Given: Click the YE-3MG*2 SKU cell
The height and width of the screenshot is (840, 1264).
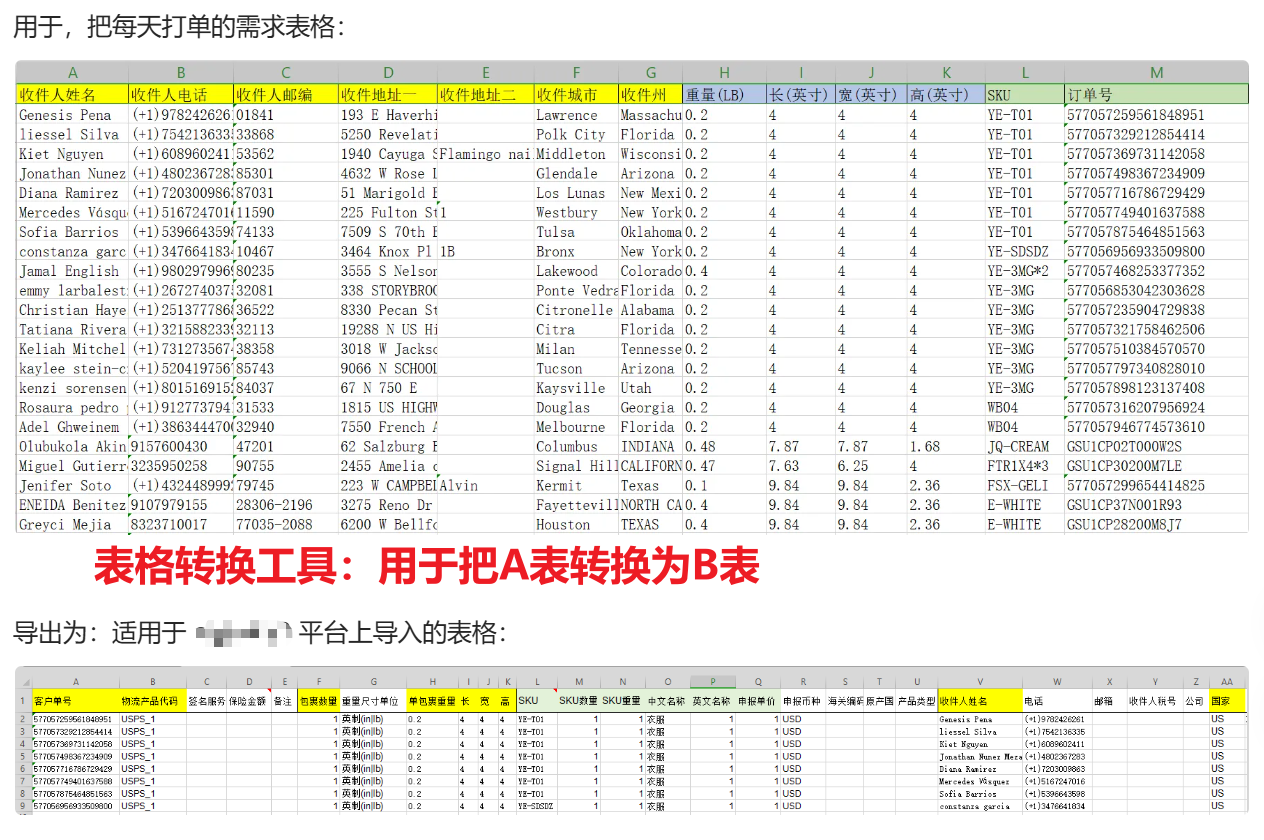Looking at the screenshot, I should pos(1025,271).
